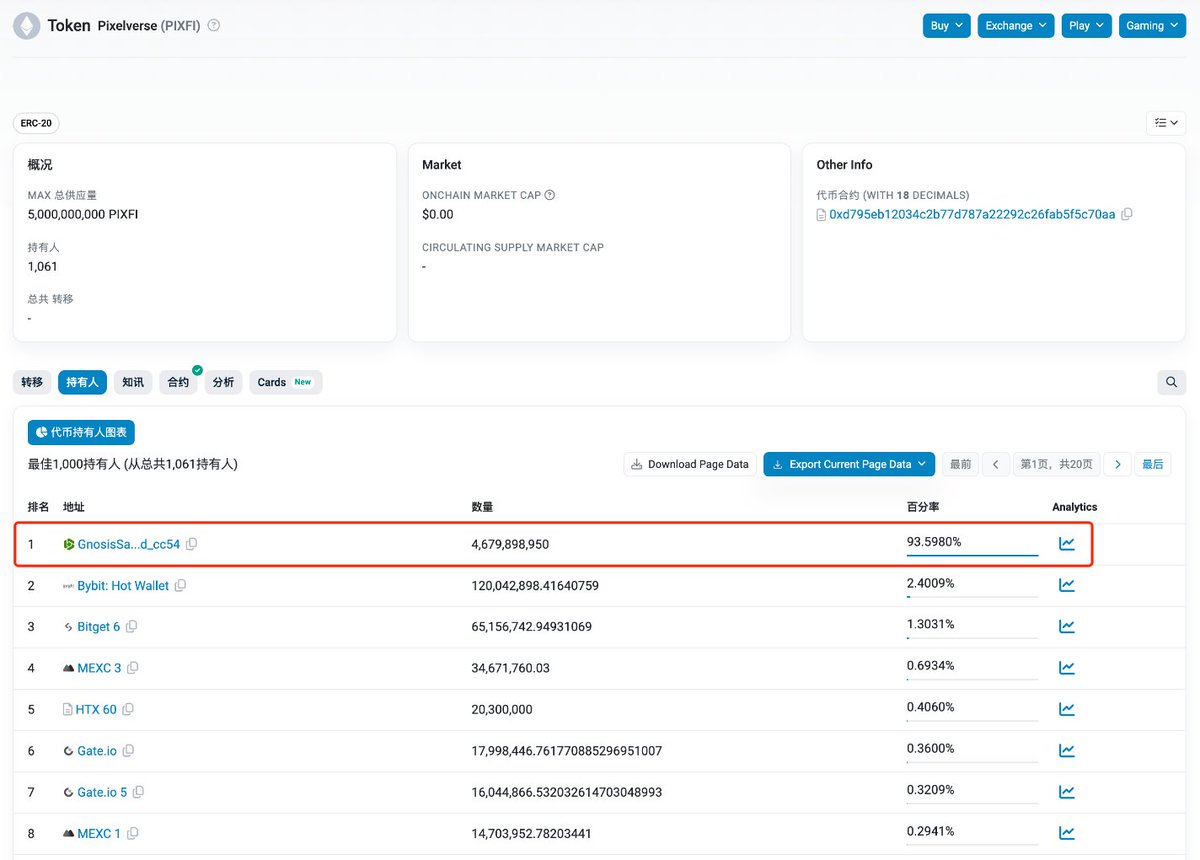Copy the MEXC 3 address
The height and width of the screenshot is (860, 1200).
pos(133,668)
